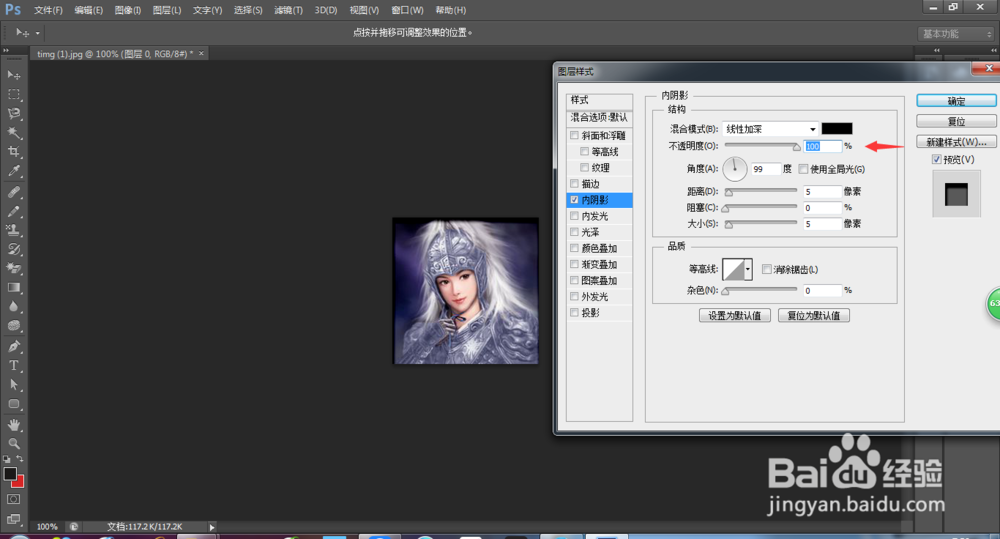Select the Brush tool
The height and width of the screenshot is (539, 1000).
(13, 211)
